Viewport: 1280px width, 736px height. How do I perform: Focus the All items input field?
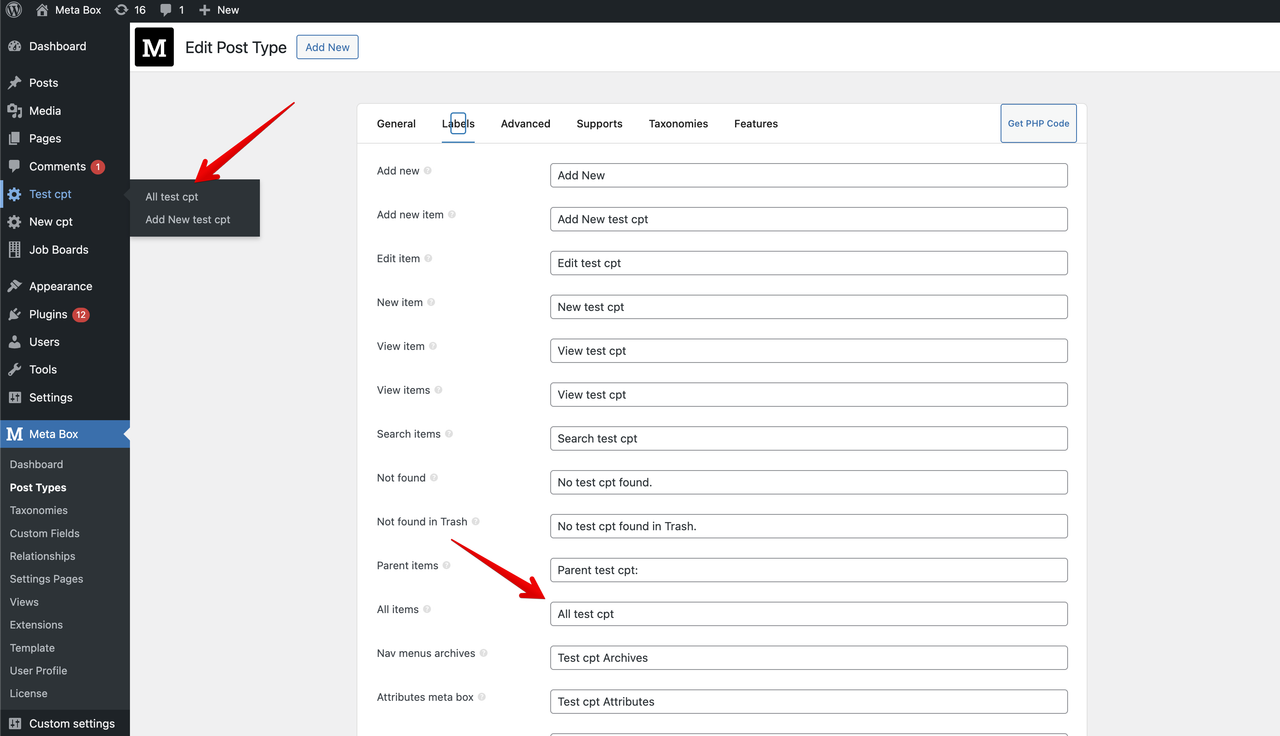click(x=809, y=614)
